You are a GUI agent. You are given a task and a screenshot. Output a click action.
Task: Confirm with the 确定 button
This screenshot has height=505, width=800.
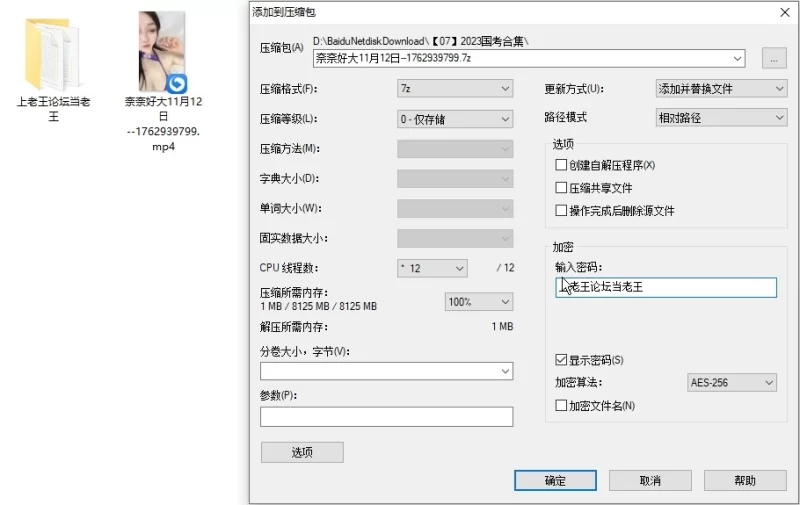click(555, 481)
